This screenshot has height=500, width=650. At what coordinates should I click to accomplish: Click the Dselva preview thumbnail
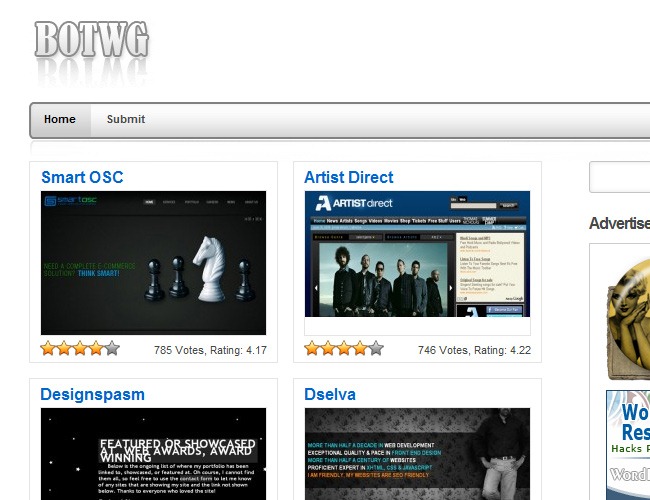(x=417, y=454)
